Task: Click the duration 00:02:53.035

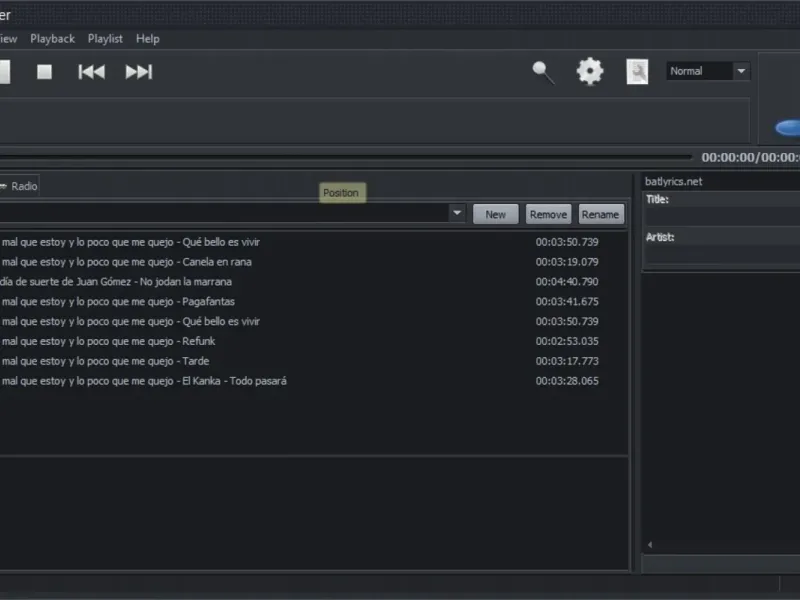Action: click(x=567, y=341)
